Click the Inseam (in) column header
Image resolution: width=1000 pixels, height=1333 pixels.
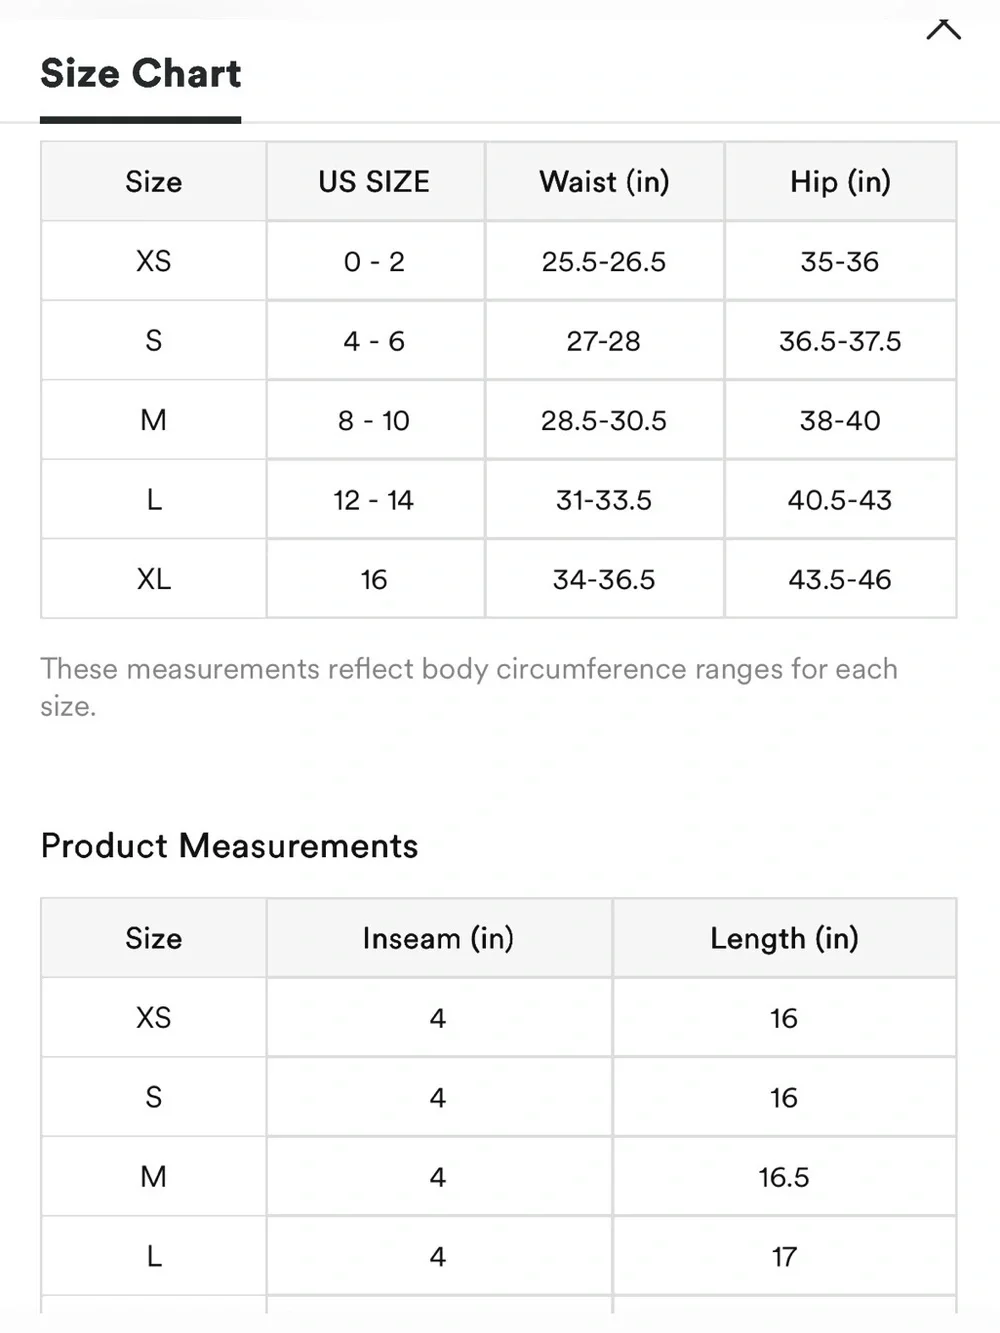[439, 938]
